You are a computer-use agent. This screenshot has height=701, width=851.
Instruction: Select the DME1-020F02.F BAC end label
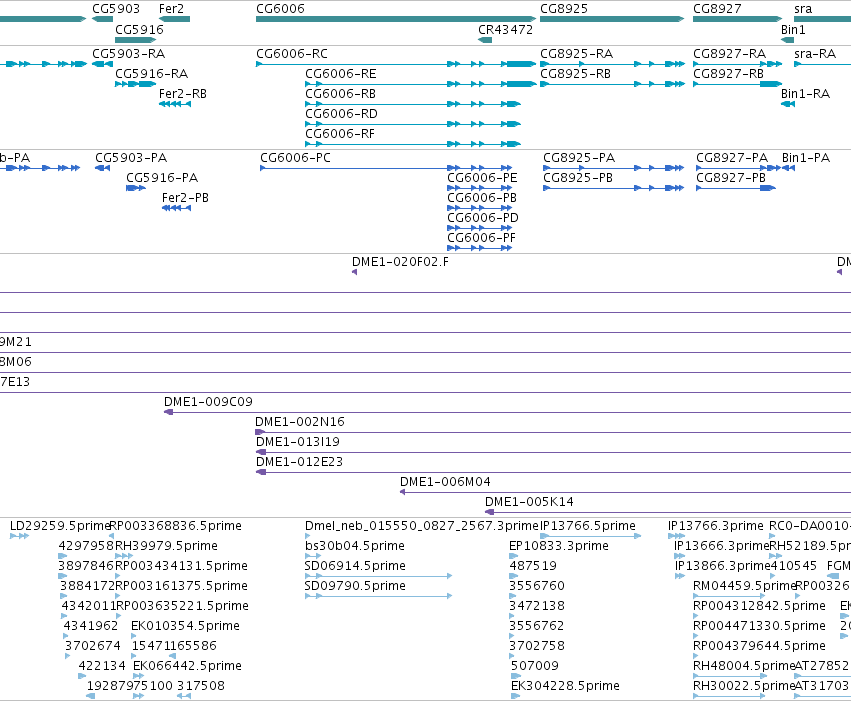[x=400, y=262]
